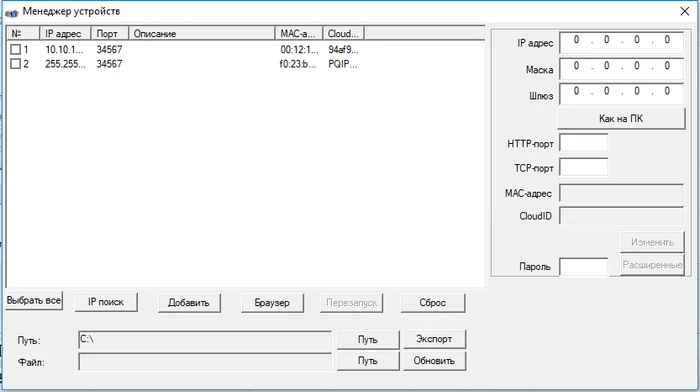Open the Расширенные settings button
Viewport: 700px width, 392px height.
pyautogui.click(x=652, y=265)
